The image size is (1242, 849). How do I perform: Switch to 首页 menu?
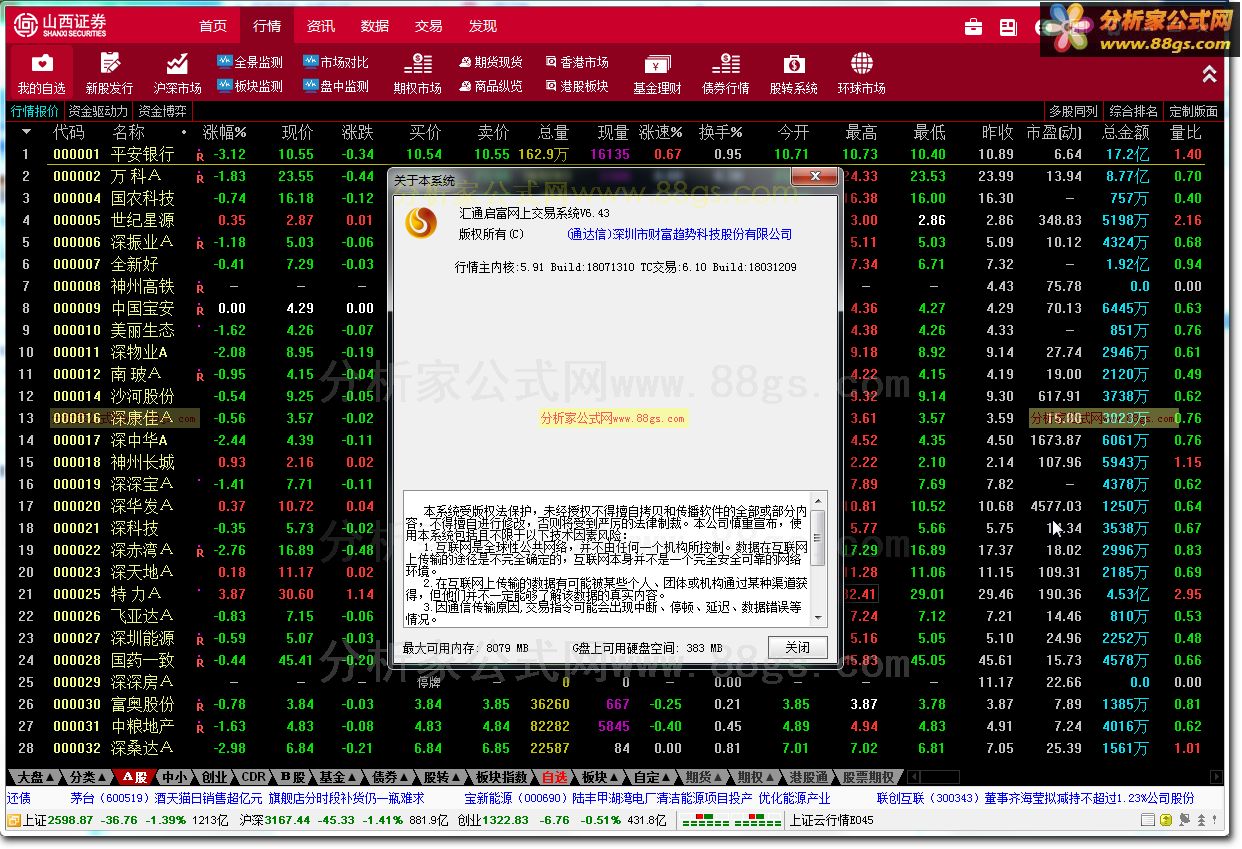(213, 26)
